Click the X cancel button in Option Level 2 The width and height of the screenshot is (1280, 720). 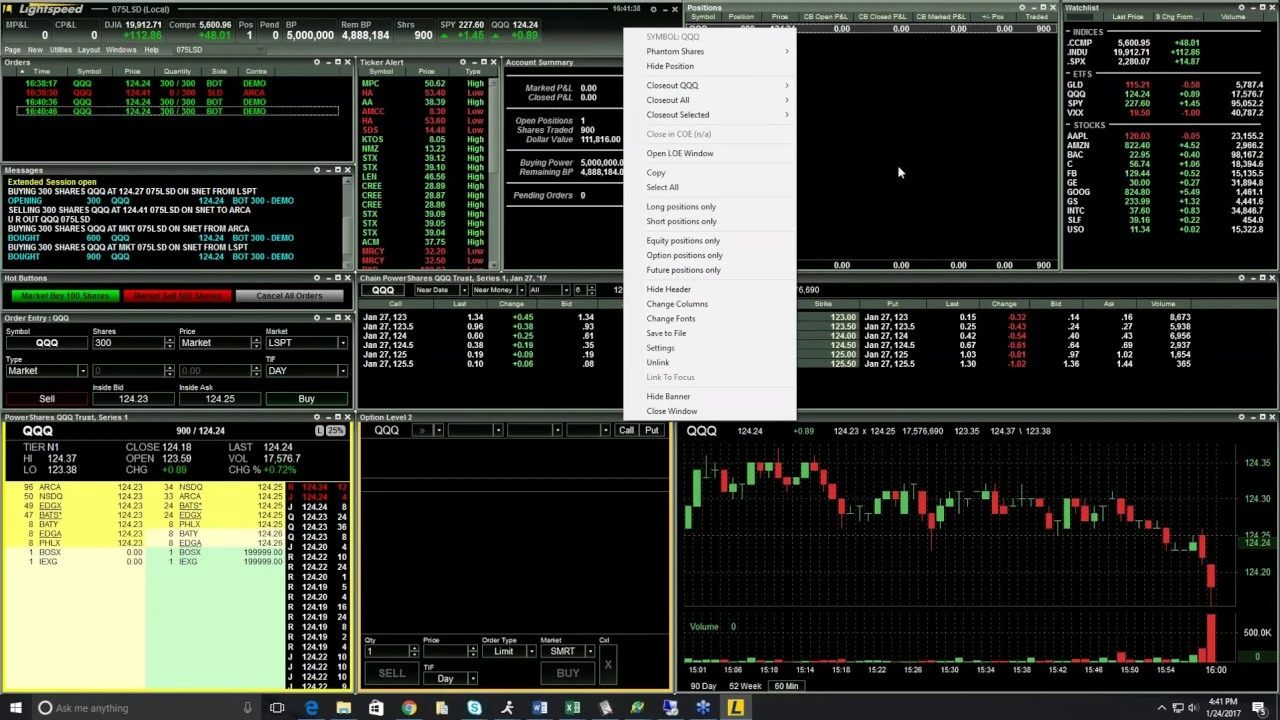(x=607, y=664)
